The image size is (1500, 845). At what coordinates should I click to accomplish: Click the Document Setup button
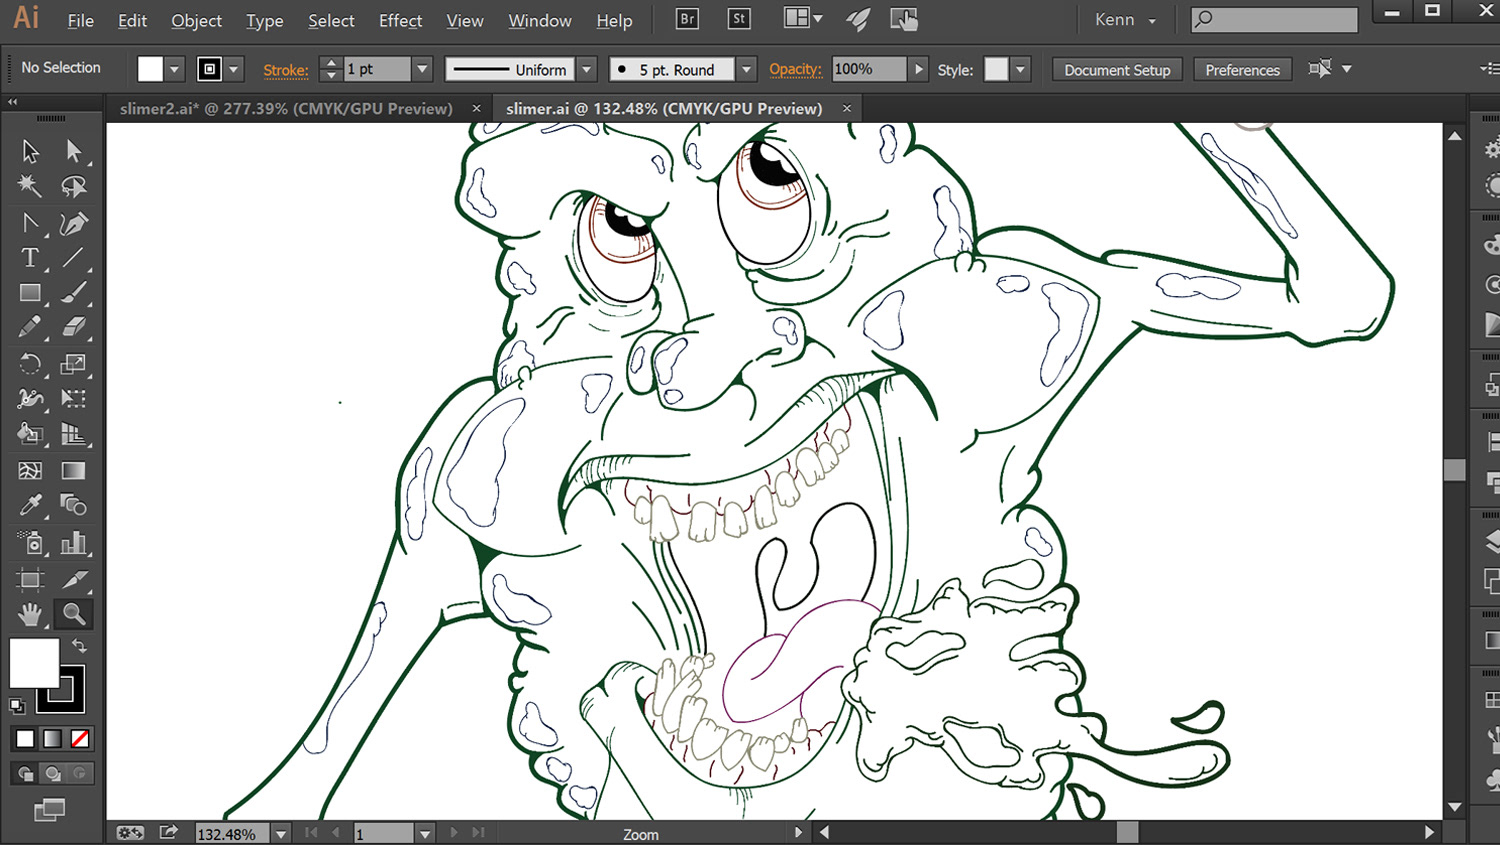click(1117, 69)
